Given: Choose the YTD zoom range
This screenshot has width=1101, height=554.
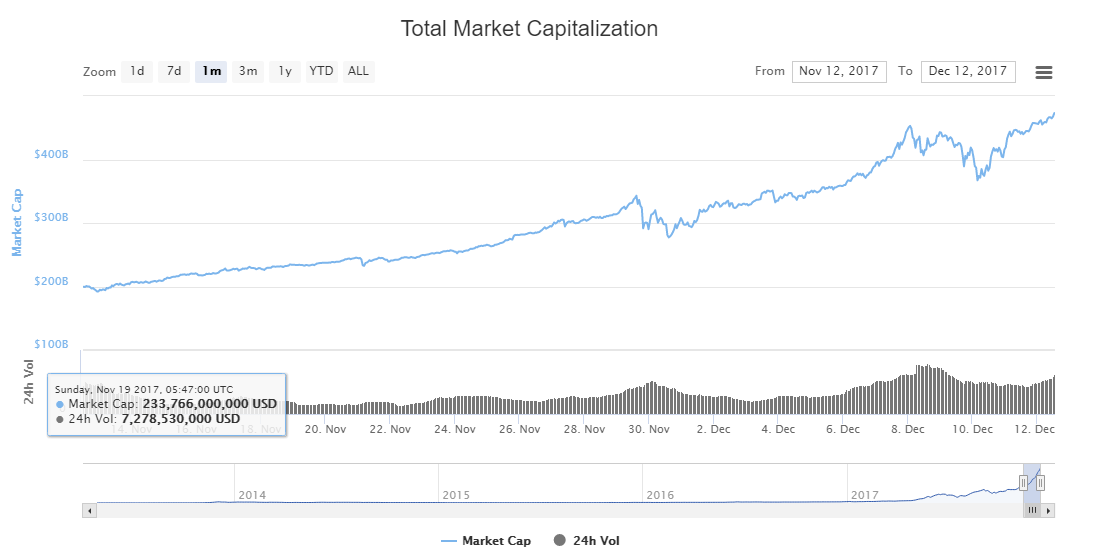Looking at the screenshot, I should coord(321,71).
